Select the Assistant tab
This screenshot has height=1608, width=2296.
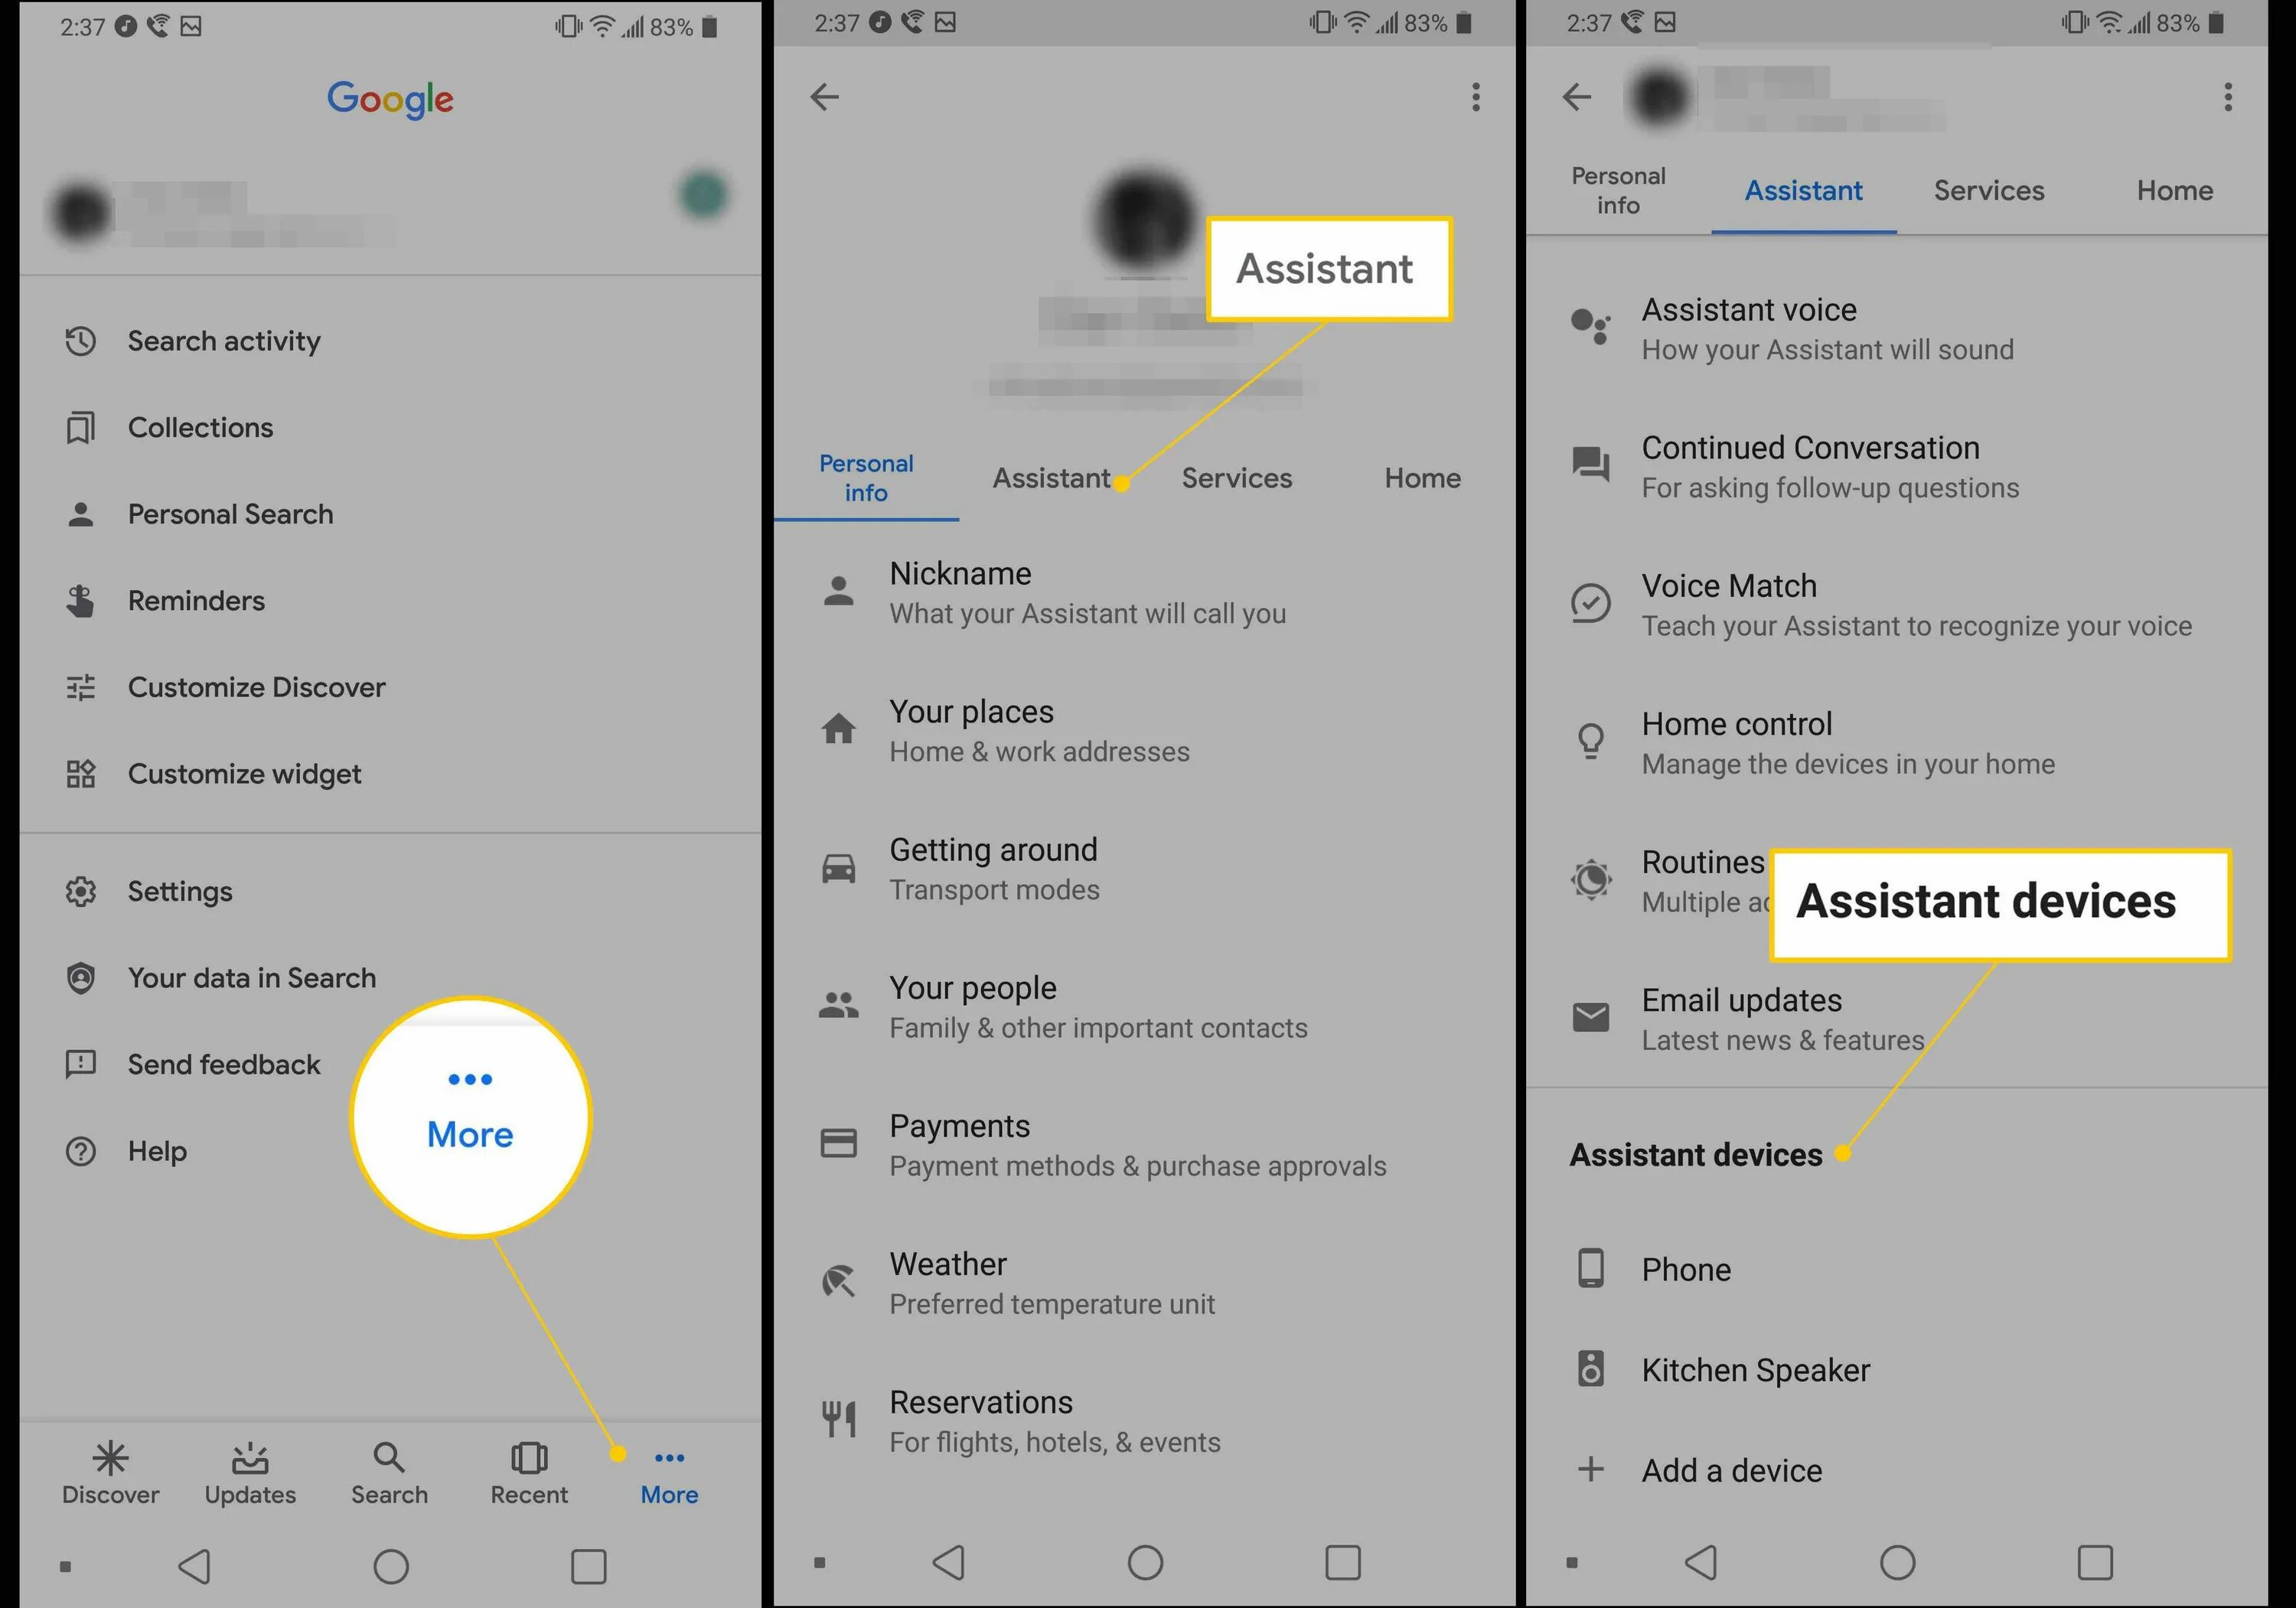point(1049,478)
